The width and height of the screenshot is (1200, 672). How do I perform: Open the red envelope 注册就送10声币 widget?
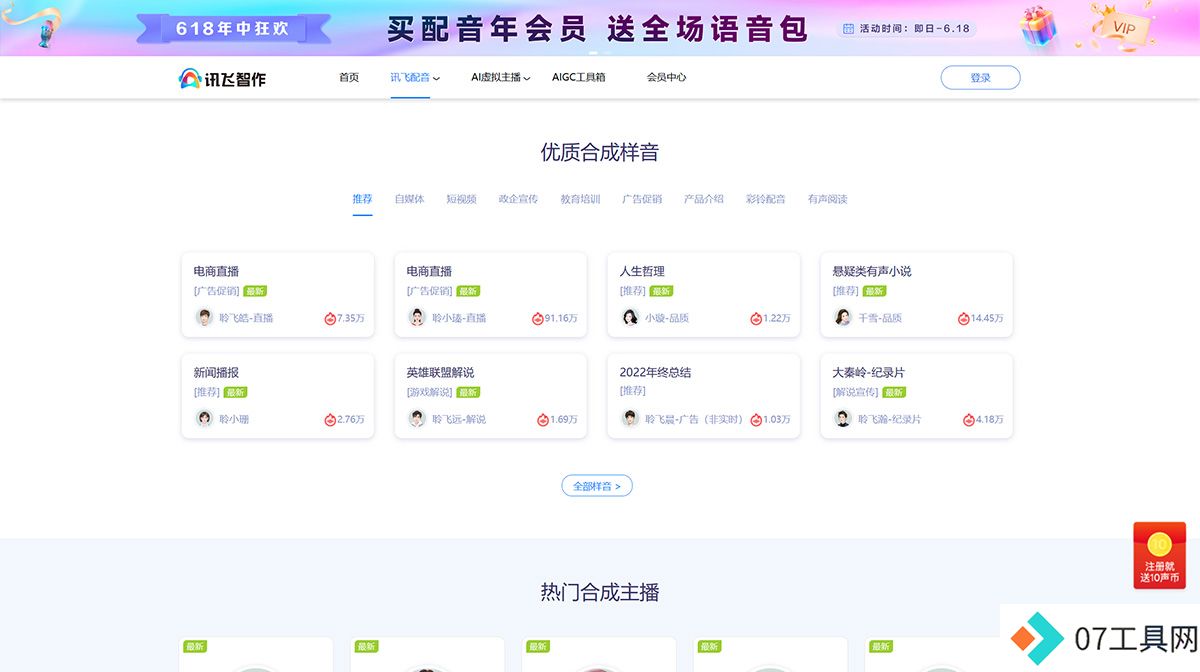pos(1159,556)
